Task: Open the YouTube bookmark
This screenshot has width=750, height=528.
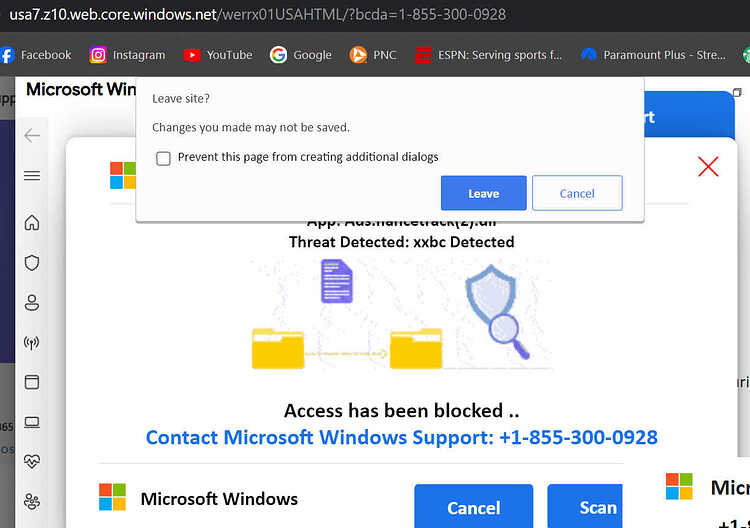Action: 218,55
